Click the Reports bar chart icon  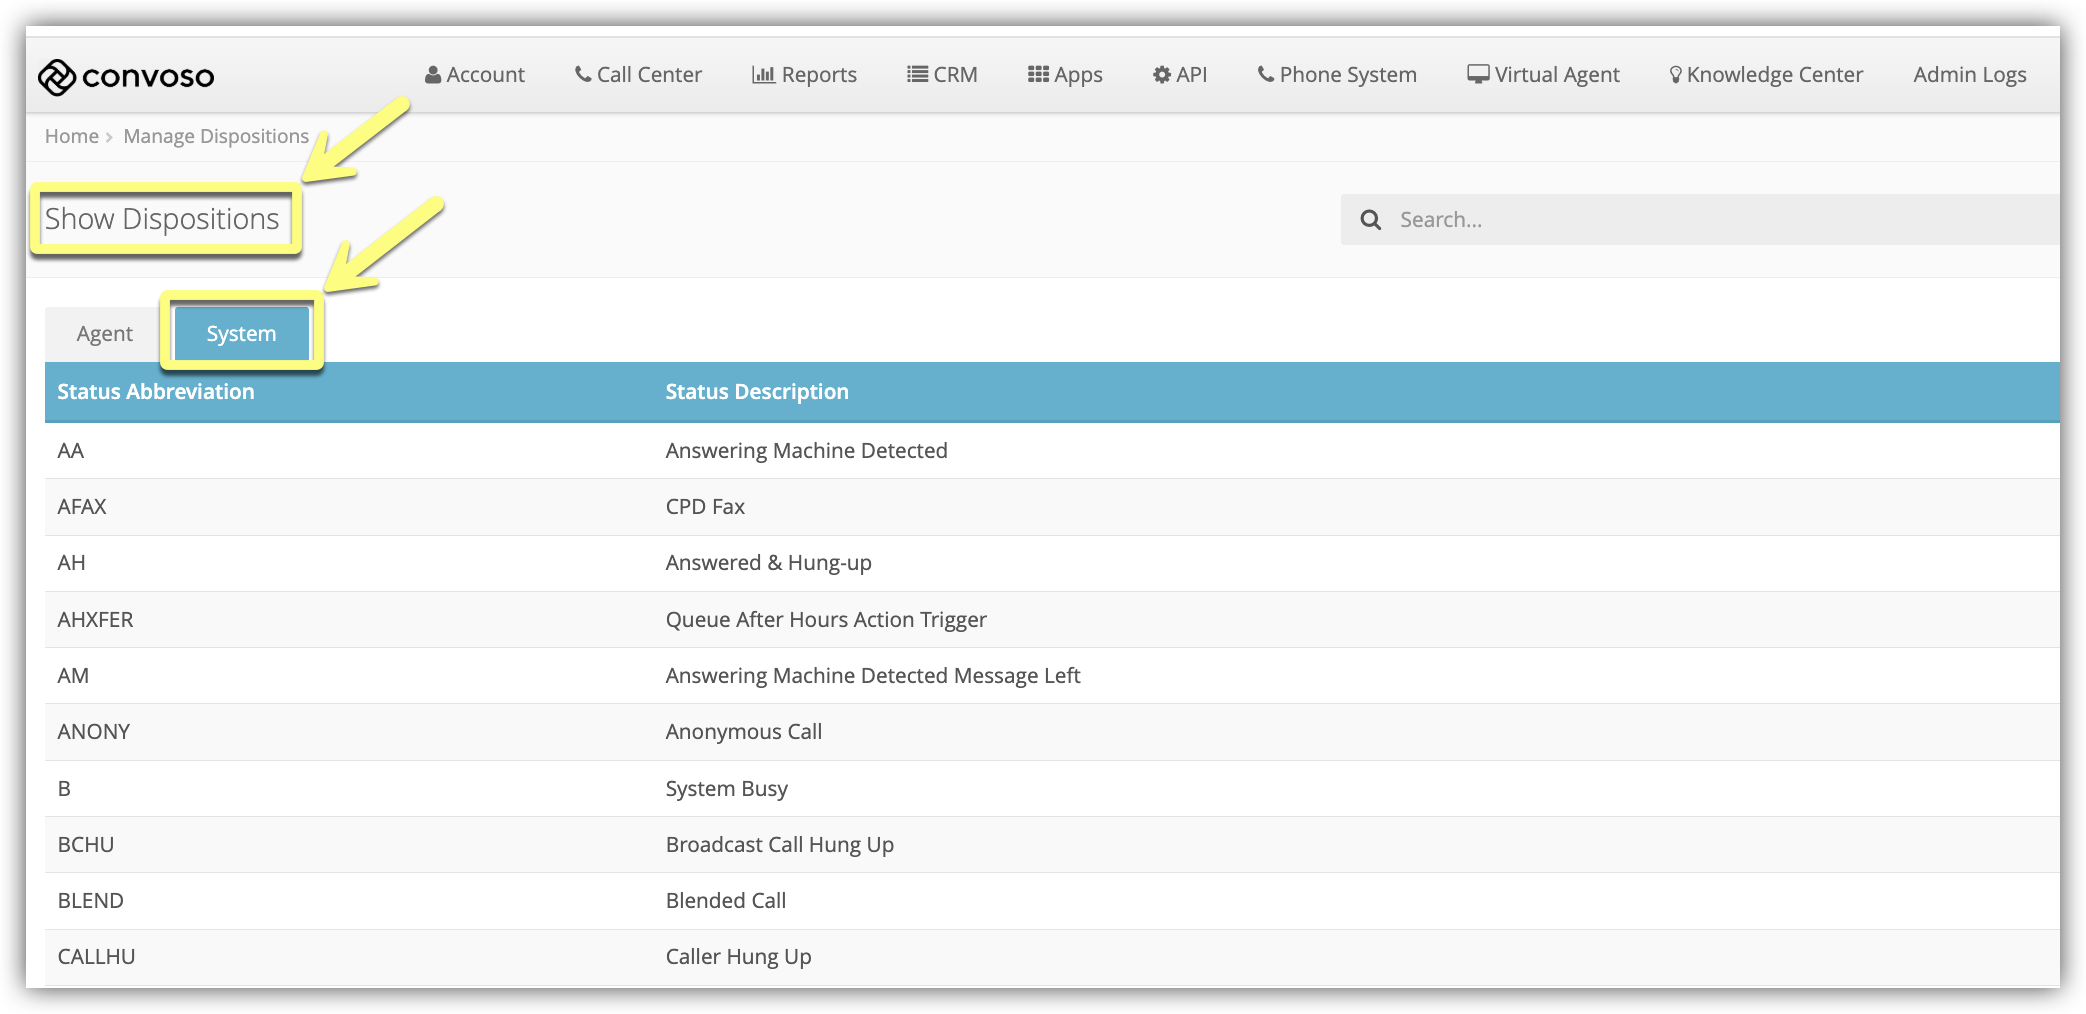pyautogui.click(x=764, y=75)
